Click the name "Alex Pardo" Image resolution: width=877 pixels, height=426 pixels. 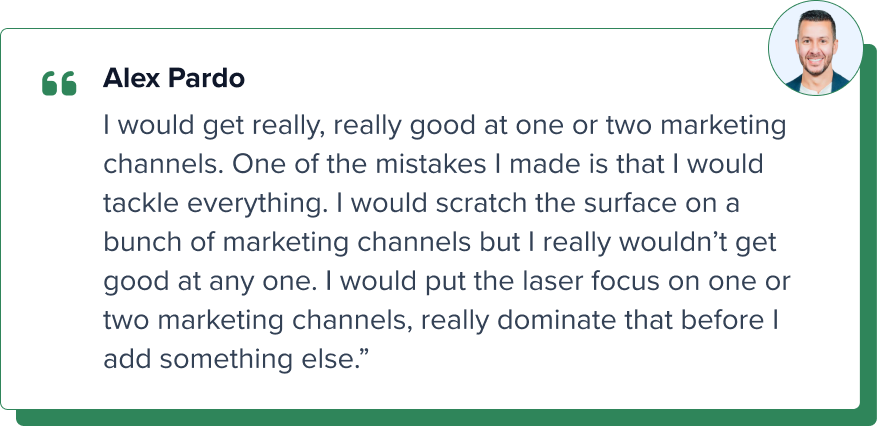pos(174,80)
